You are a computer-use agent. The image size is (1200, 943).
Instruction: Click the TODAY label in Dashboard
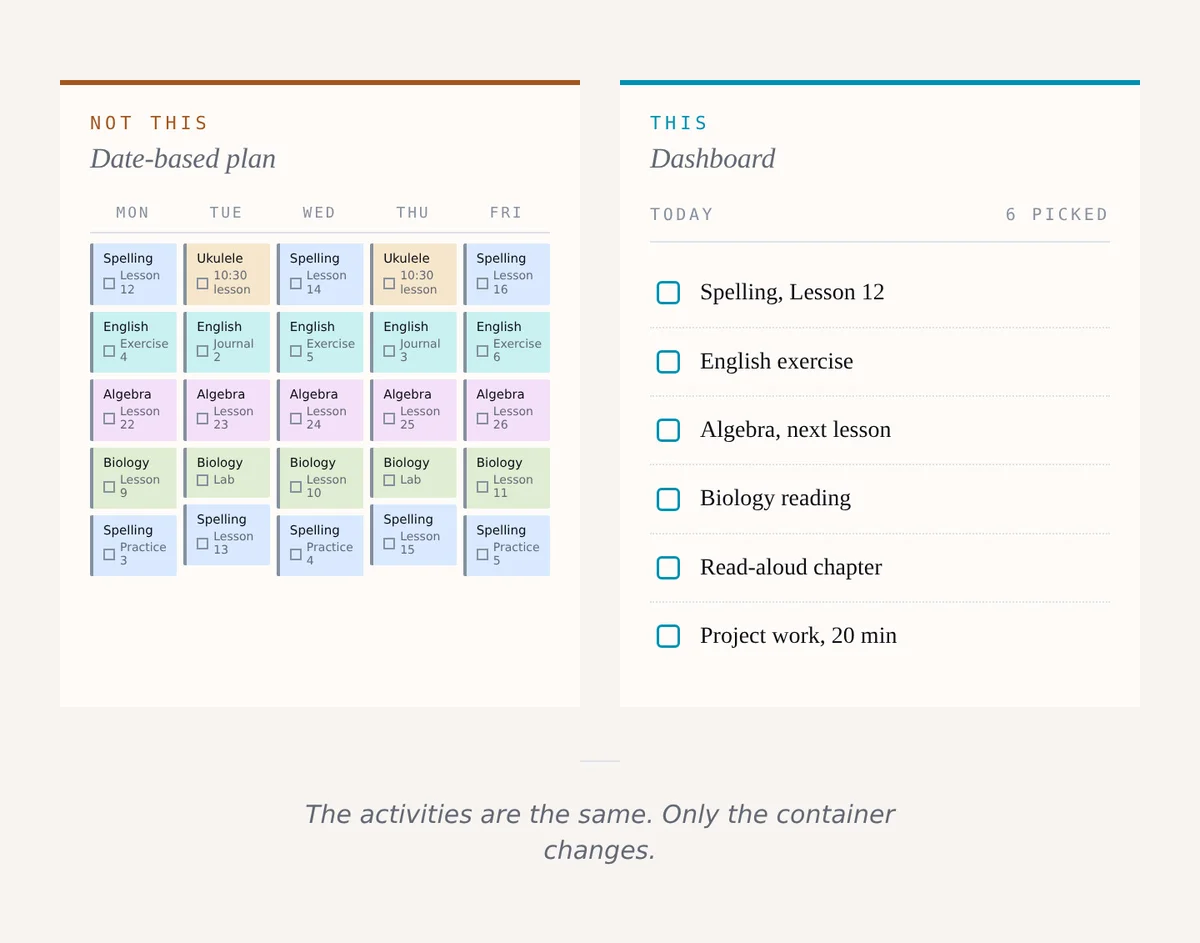(x=682, y=215)
